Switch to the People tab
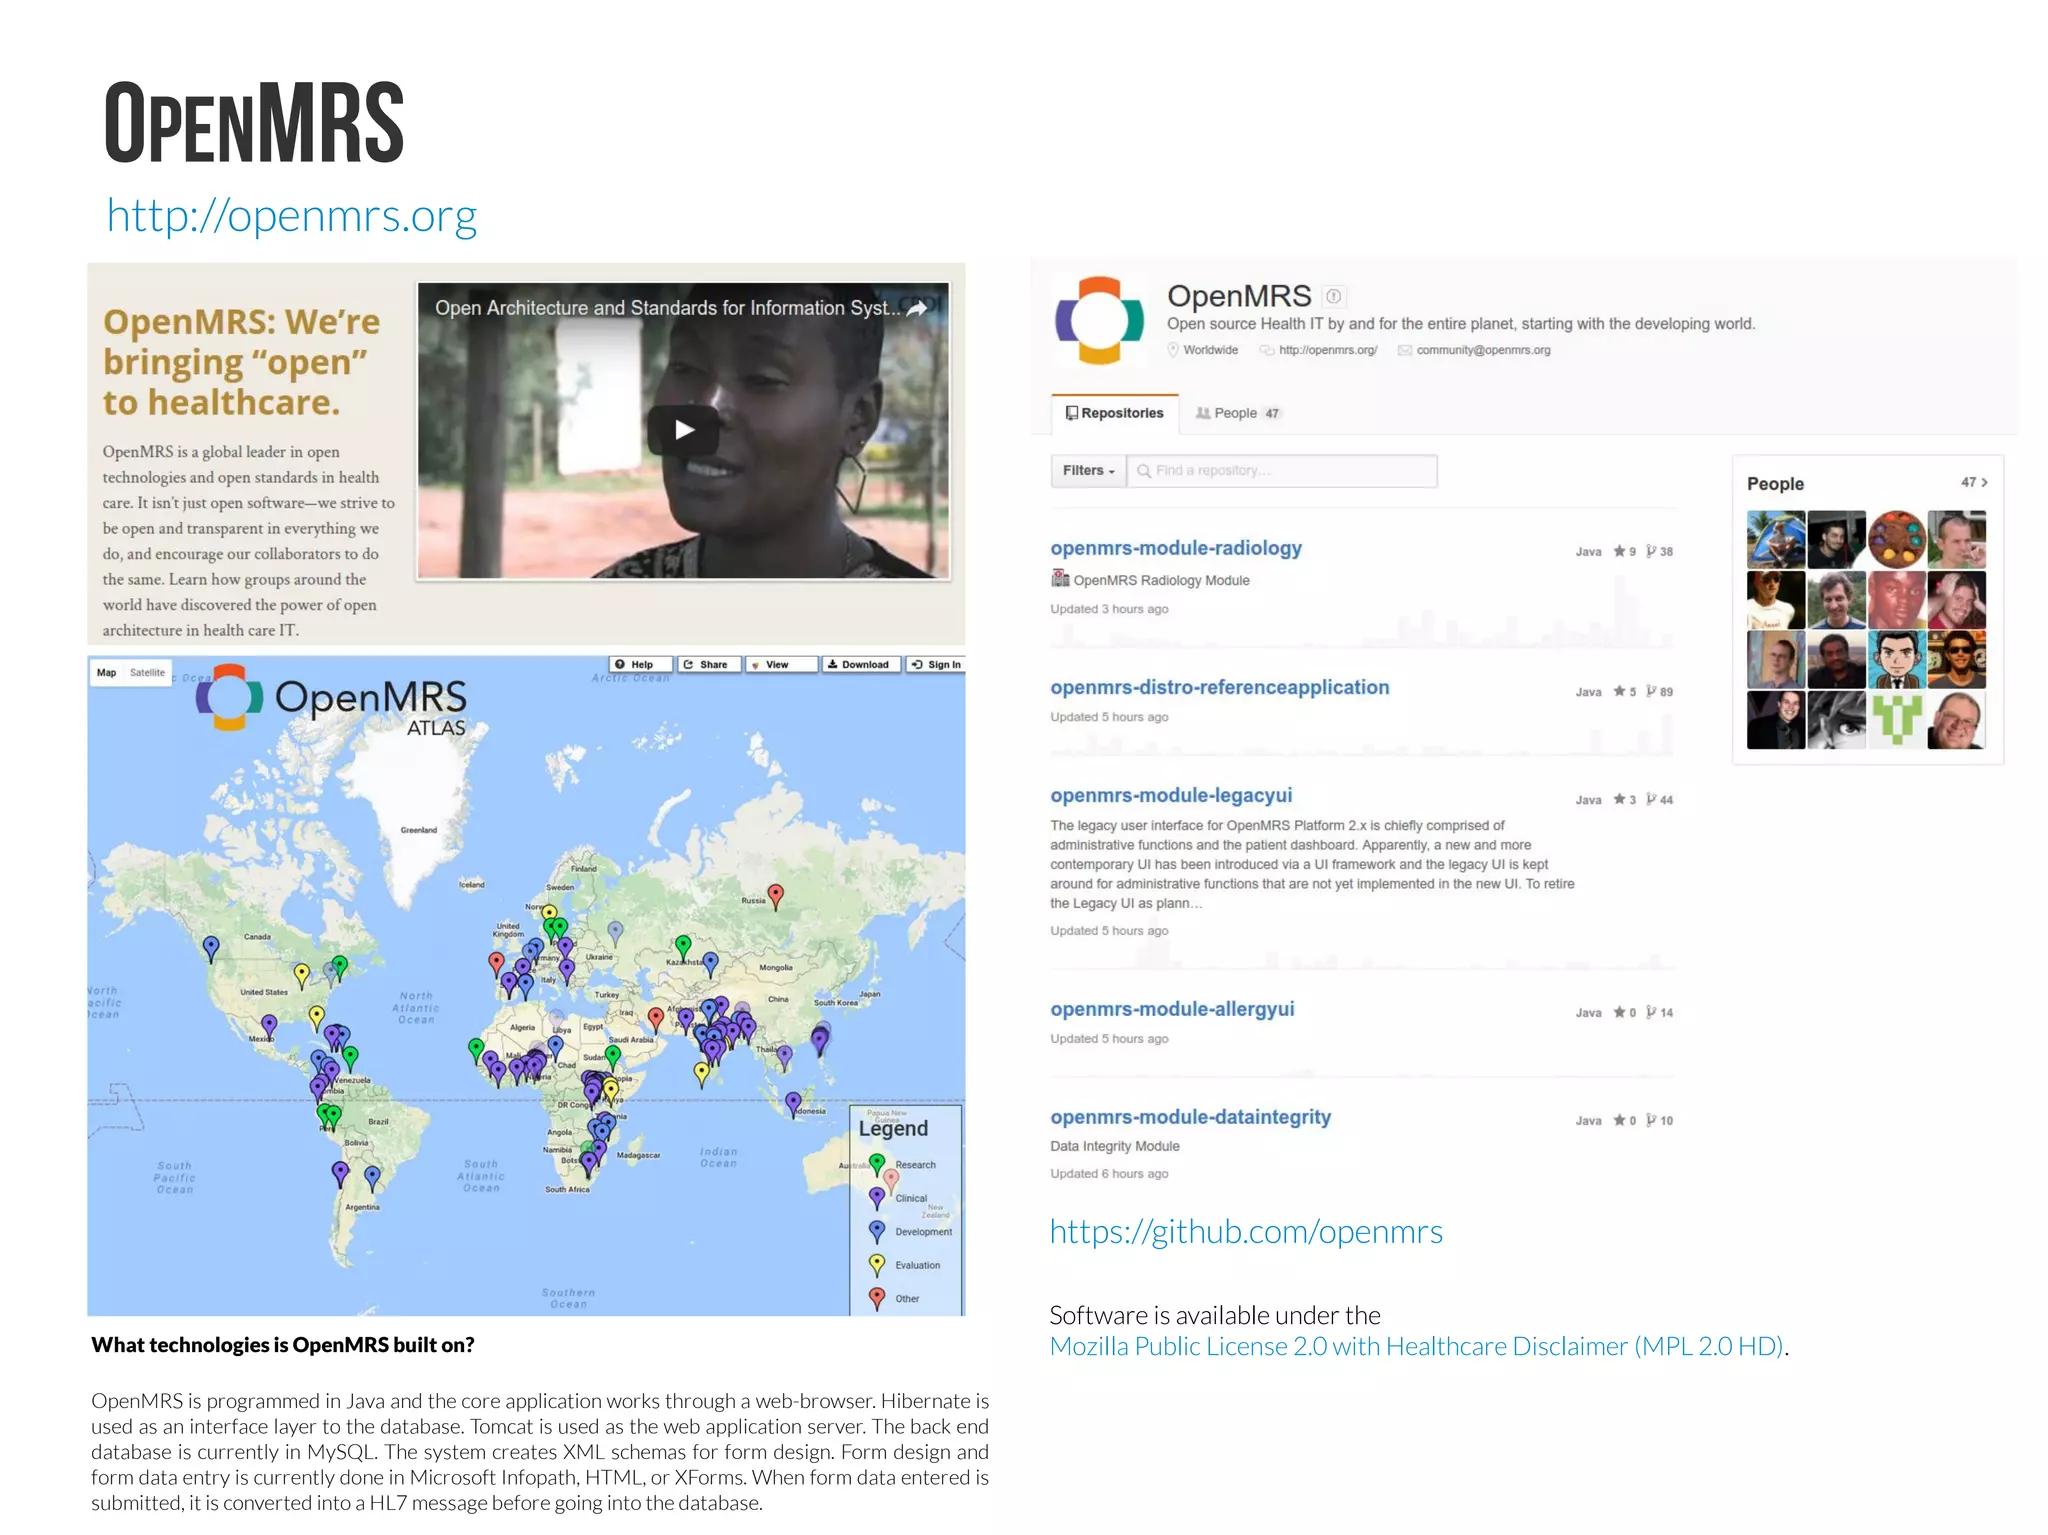This screenshot has height=1535, width=2048. [1237, 413]
